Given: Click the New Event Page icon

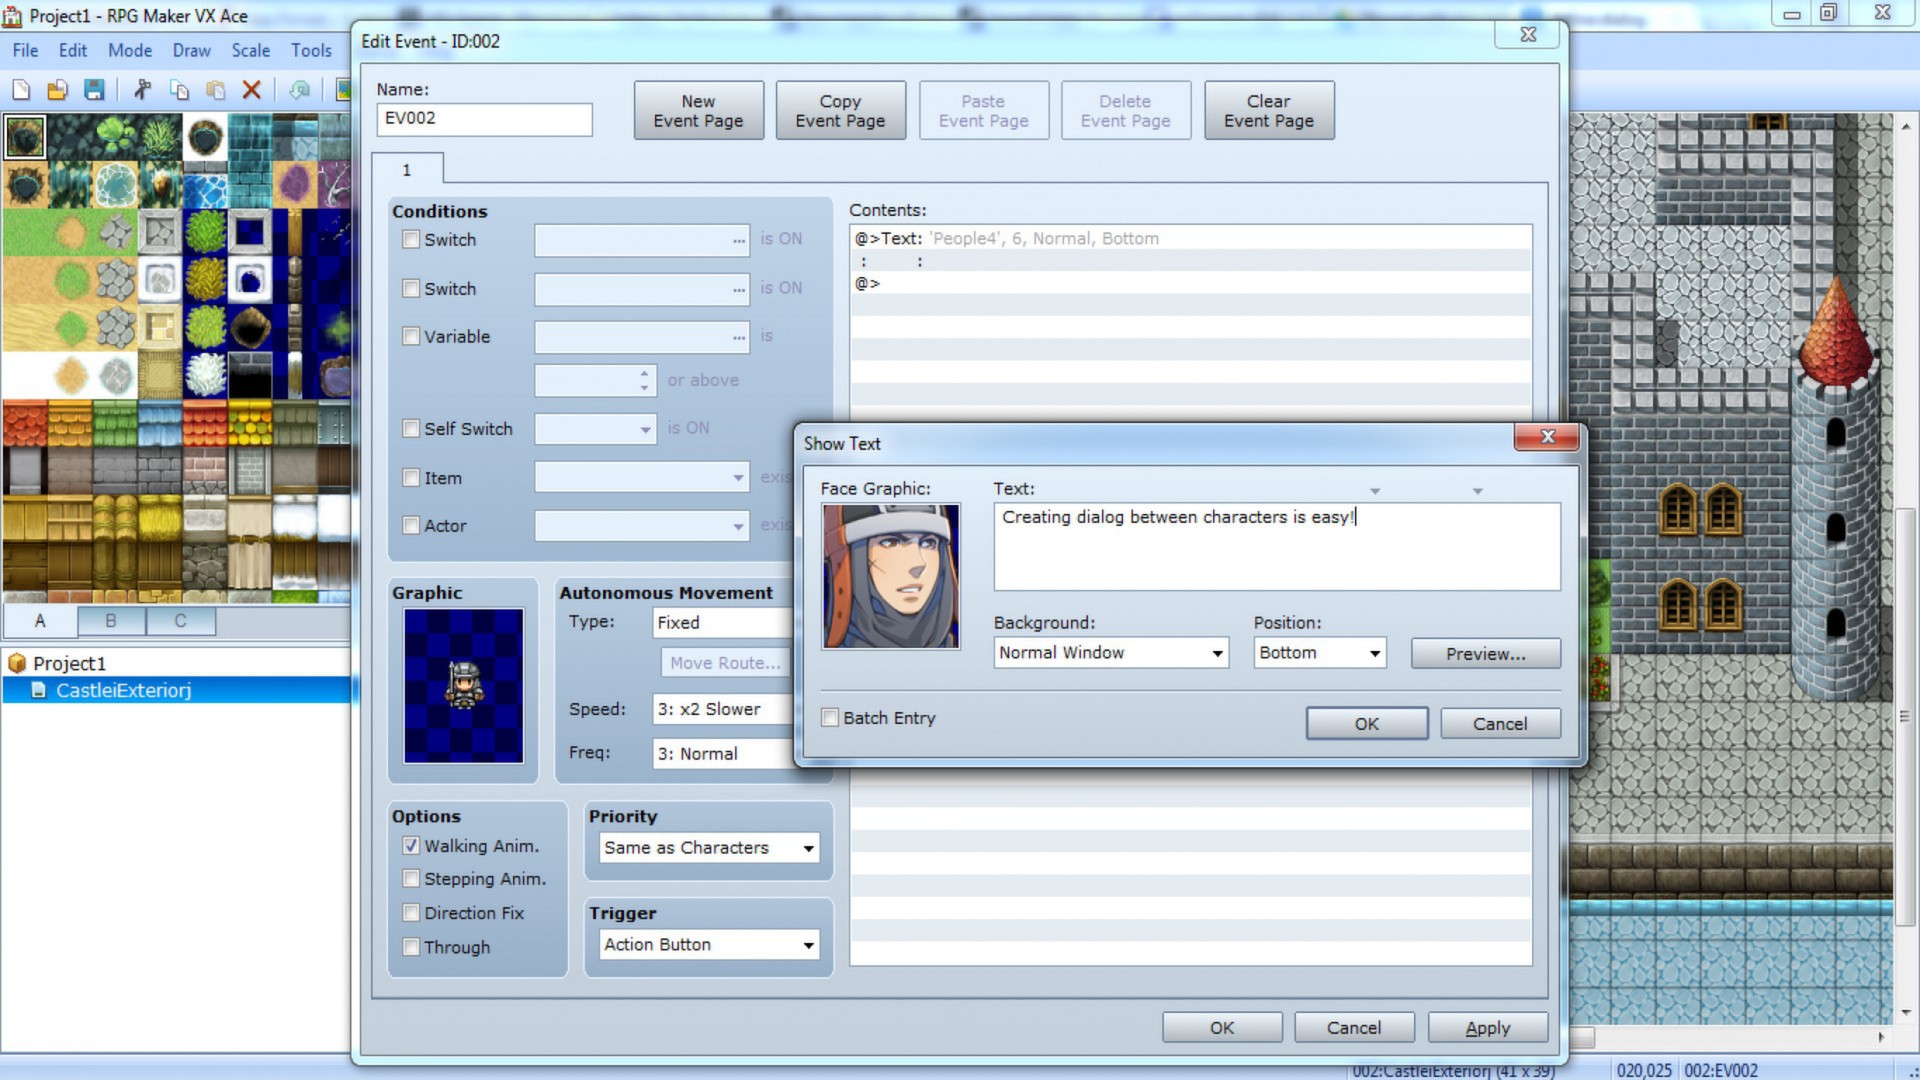Looking at the screenshot, I should click(x=698, y=111).
